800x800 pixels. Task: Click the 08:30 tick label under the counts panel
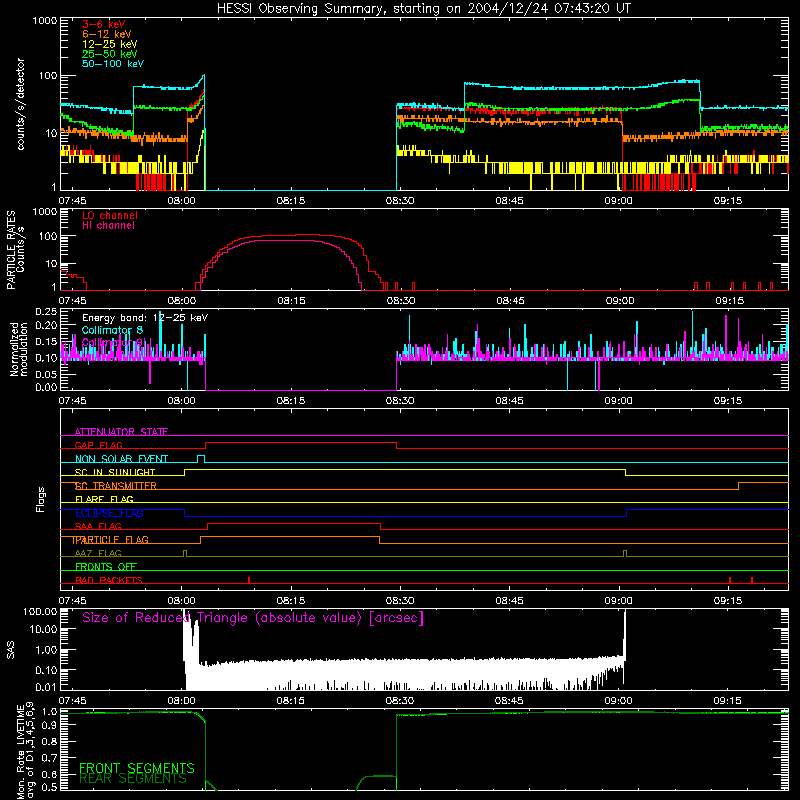(400, 201)
